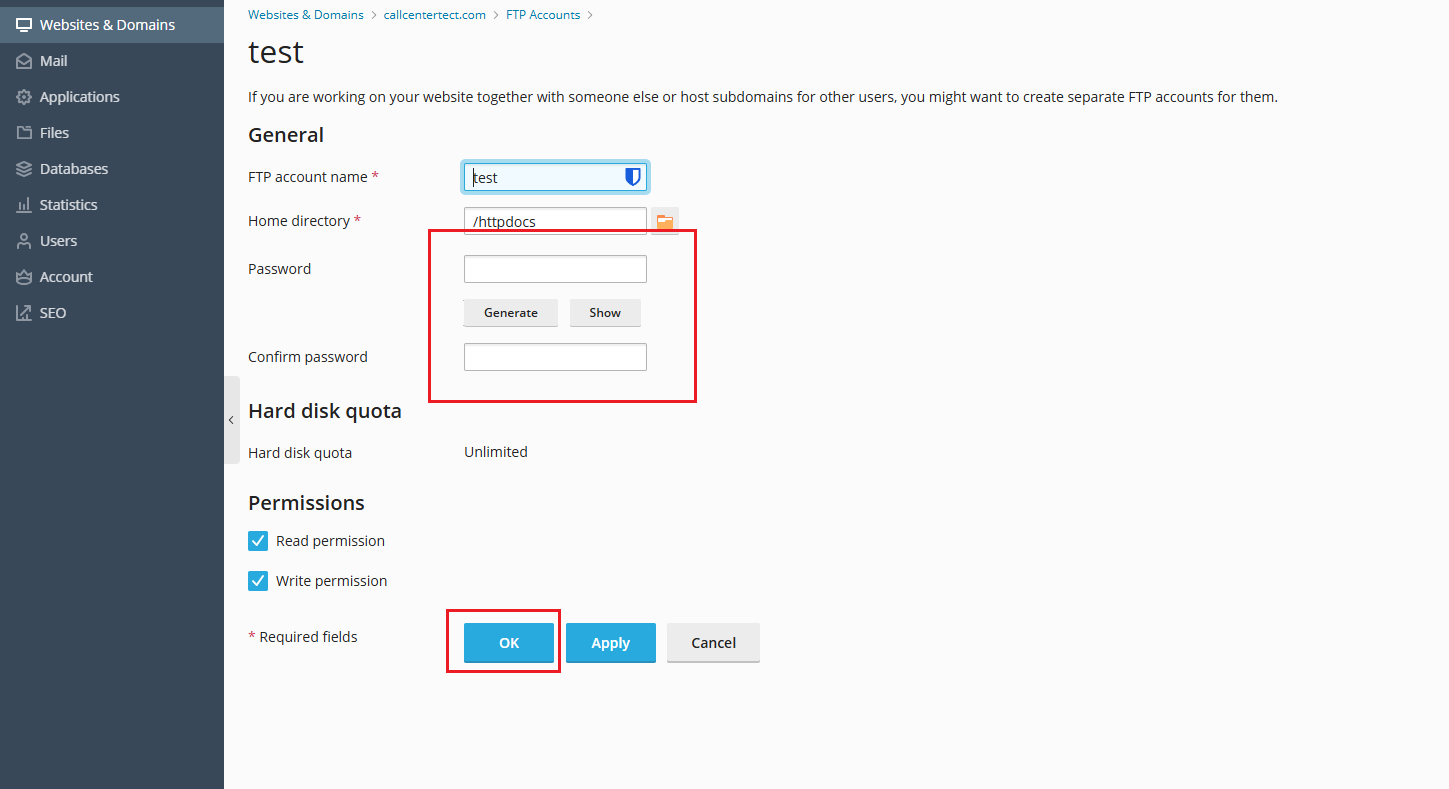Click the Statistics bar chart icon
Screen dimensions: 1449x789
pos(24,205)
